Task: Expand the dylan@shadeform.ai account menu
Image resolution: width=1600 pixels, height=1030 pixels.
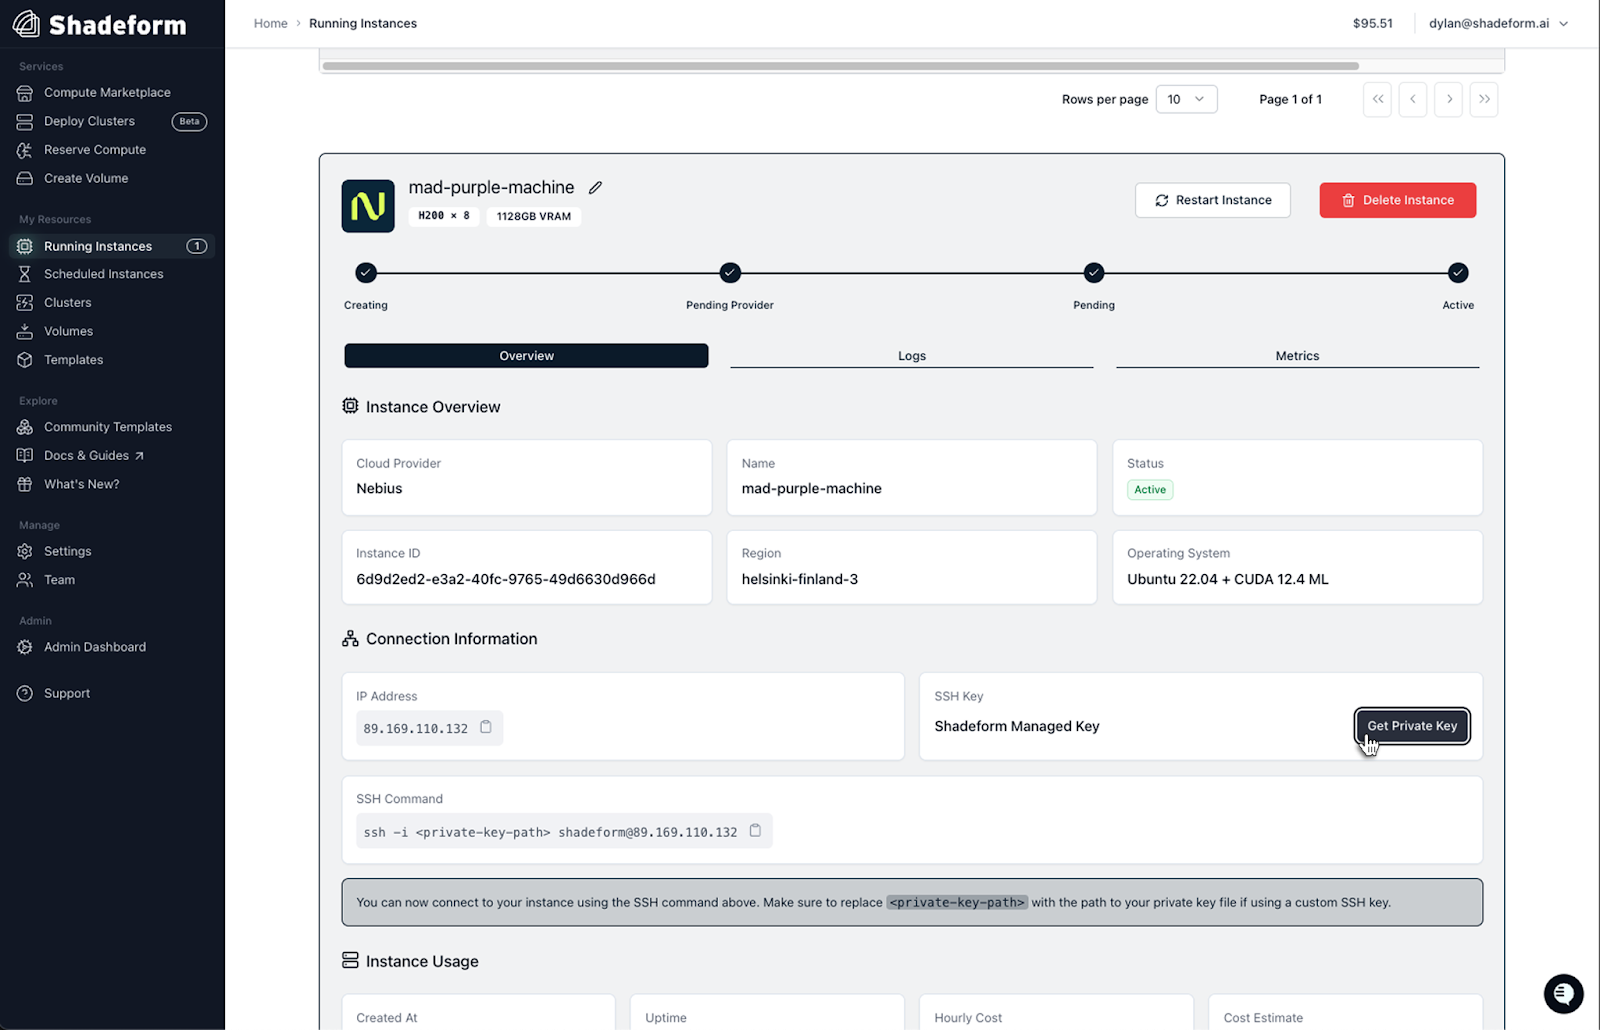Action: (x=1498, y=23)
